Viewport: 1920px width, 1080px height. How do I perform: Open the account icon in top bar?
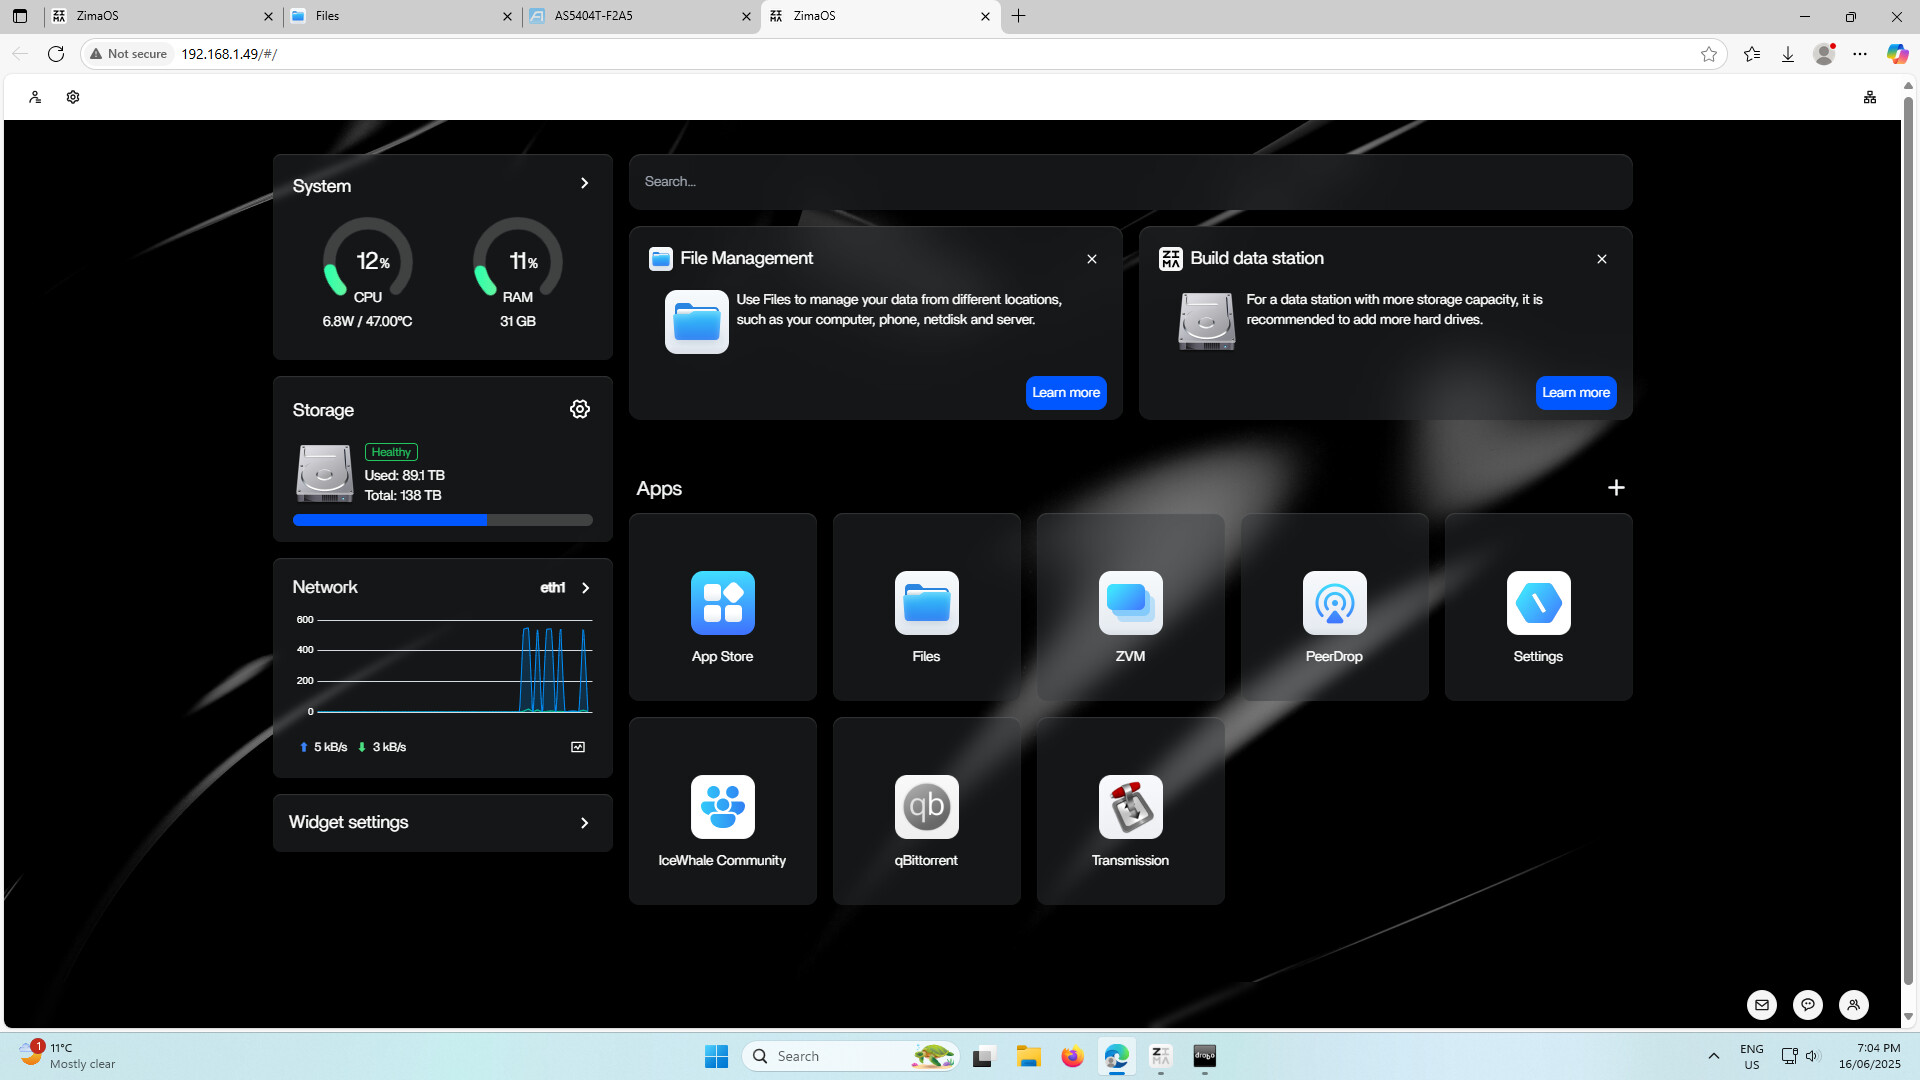coord(35,97)
